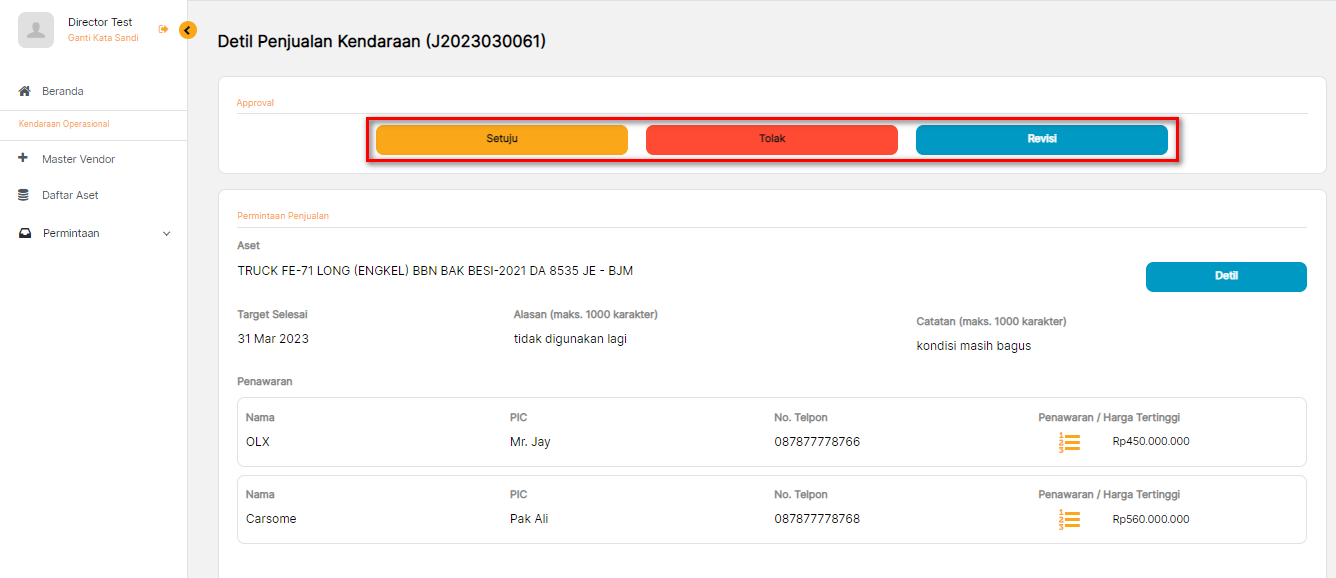
Task: Reject the request with the Tolak button
Action: pos(772,139)
